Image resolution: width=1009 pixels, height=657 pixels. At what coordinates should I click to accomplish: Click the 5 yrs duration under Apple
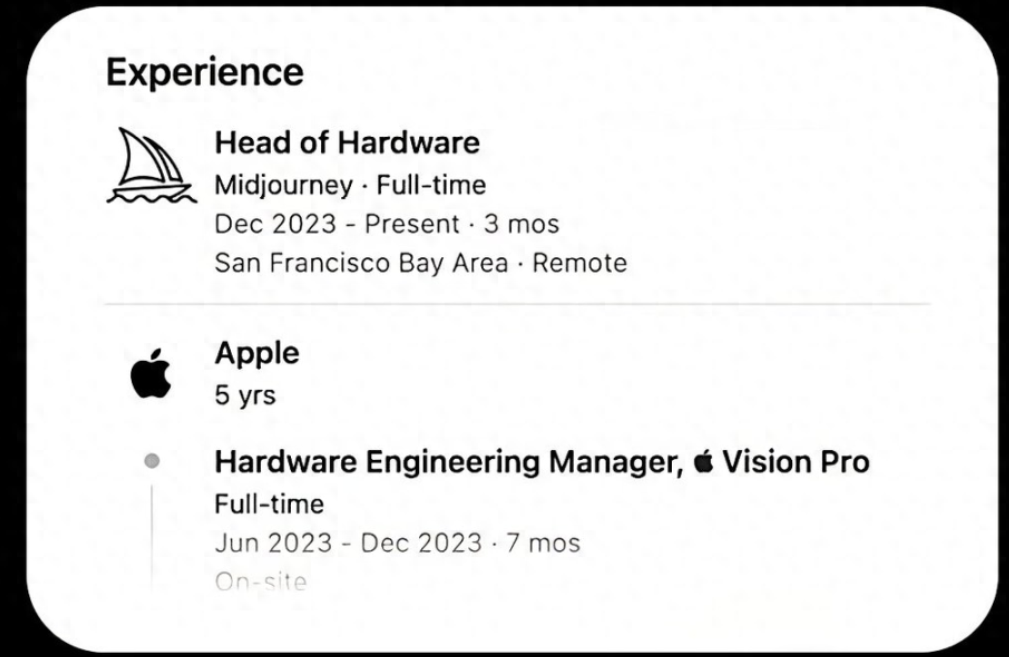click(245, 395)
